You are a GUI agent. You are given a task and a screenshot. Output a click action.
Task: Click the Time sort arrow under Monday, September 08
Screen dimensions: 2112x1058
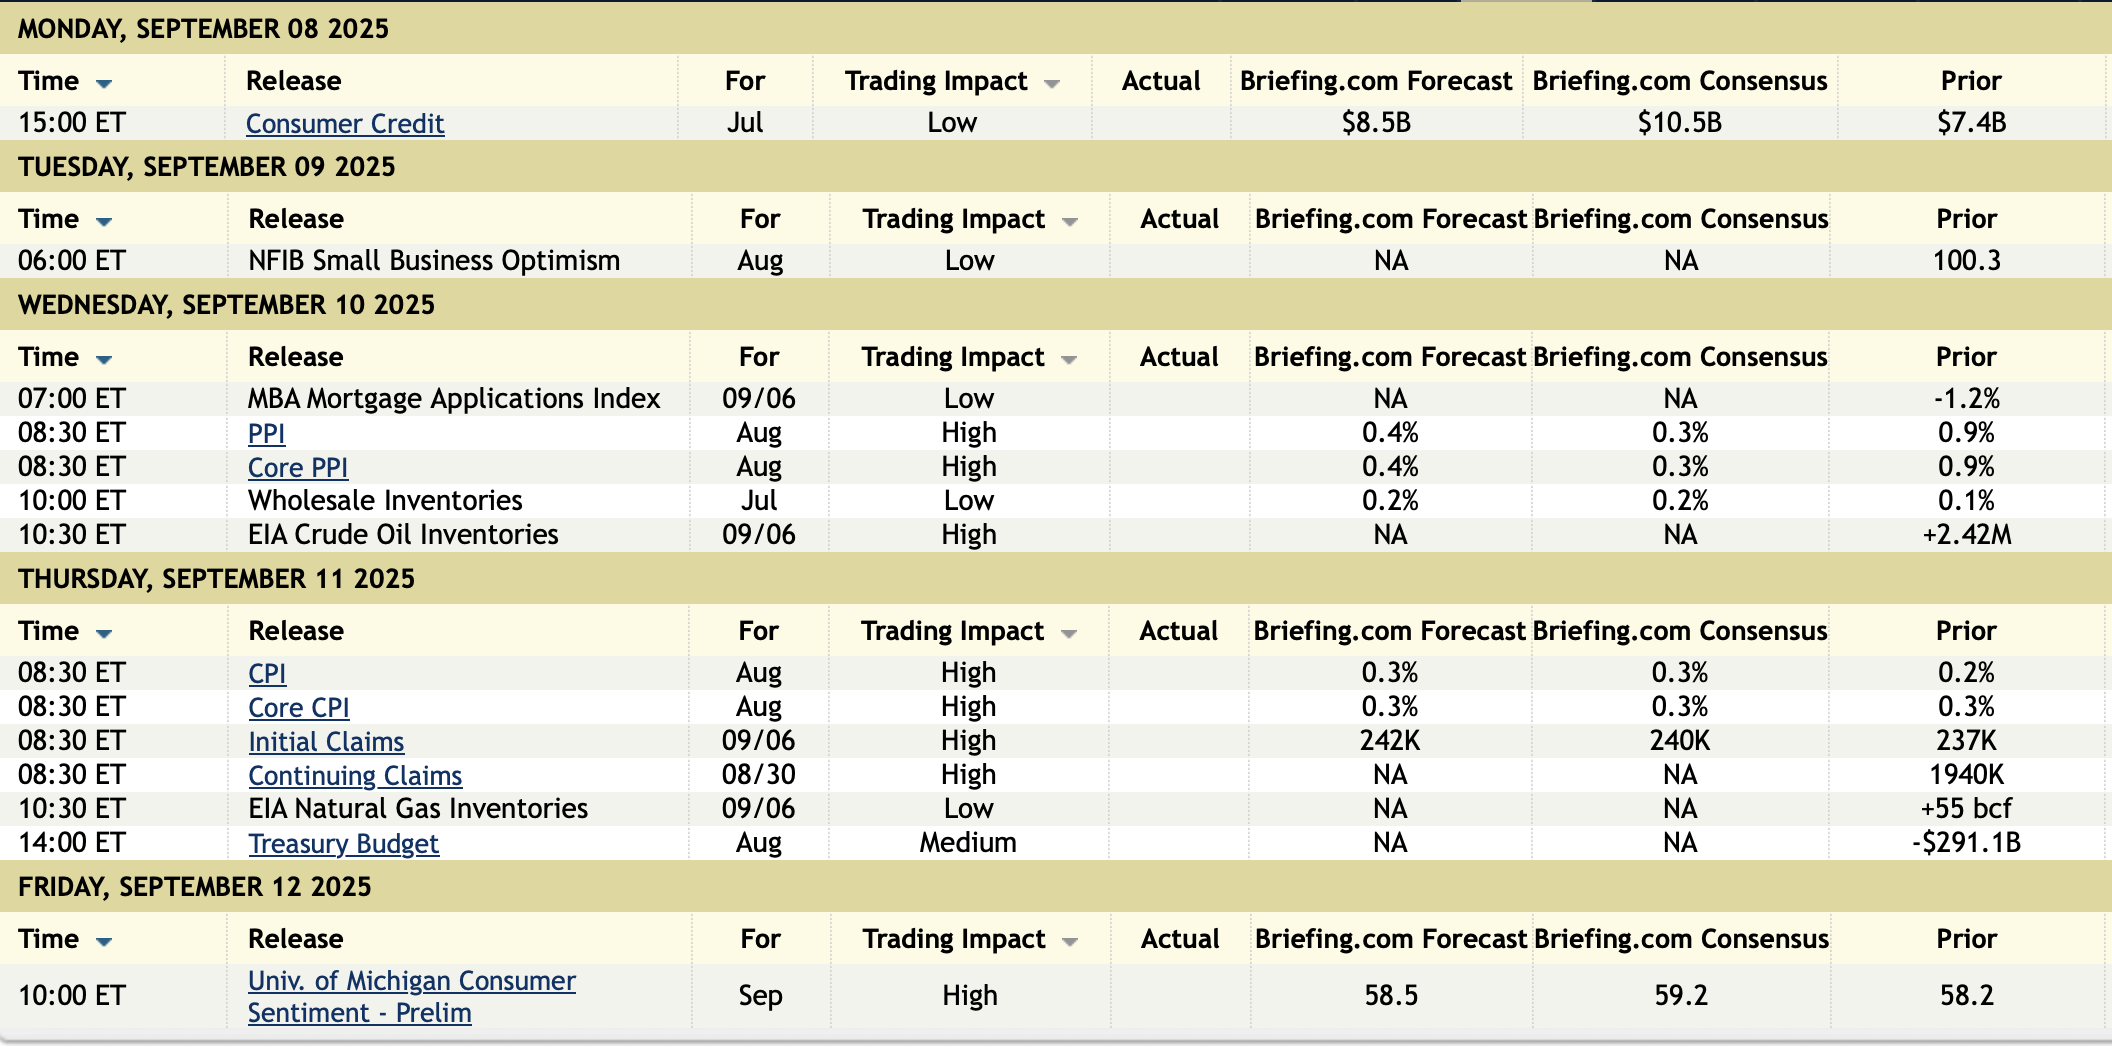pos(104,83)
